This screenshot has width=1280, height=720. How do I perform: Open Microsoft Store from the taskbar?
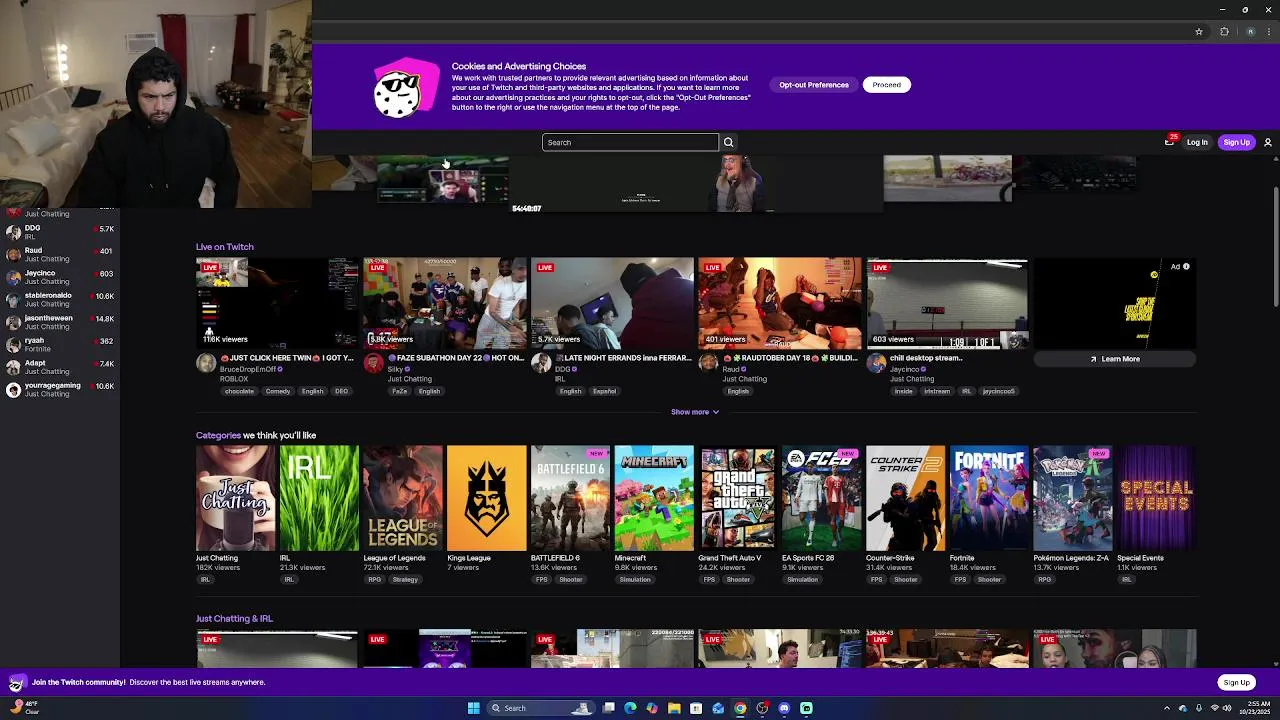pos(696,708)
